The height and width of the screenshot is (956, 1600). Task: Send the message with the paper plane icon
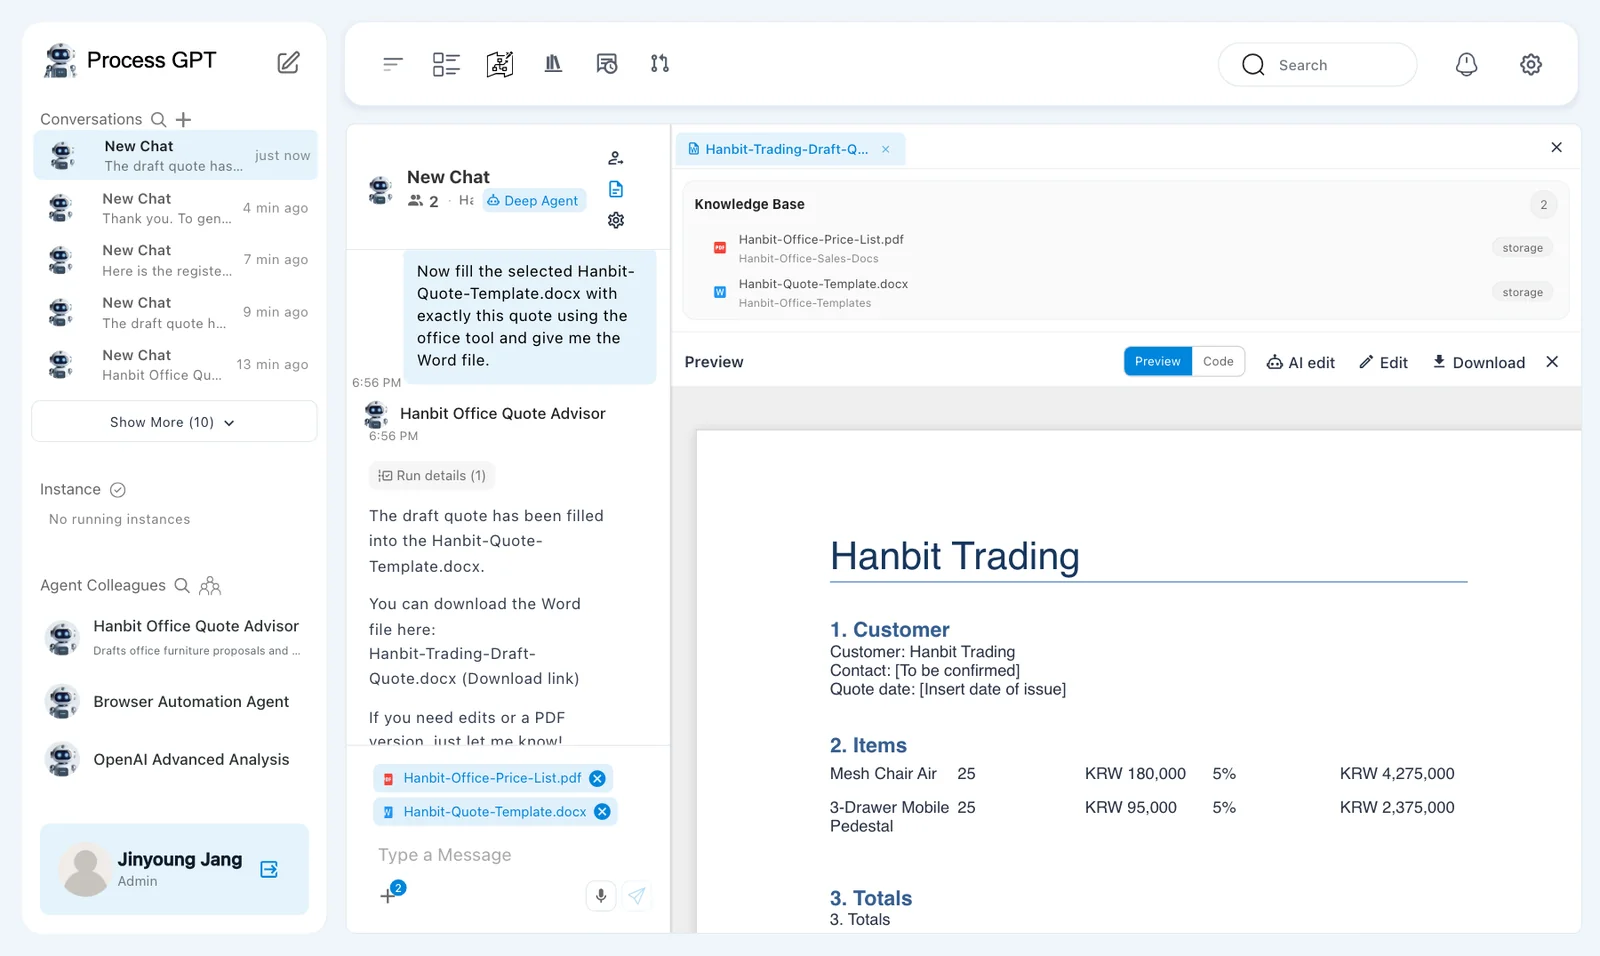click(x=637, y=896)
